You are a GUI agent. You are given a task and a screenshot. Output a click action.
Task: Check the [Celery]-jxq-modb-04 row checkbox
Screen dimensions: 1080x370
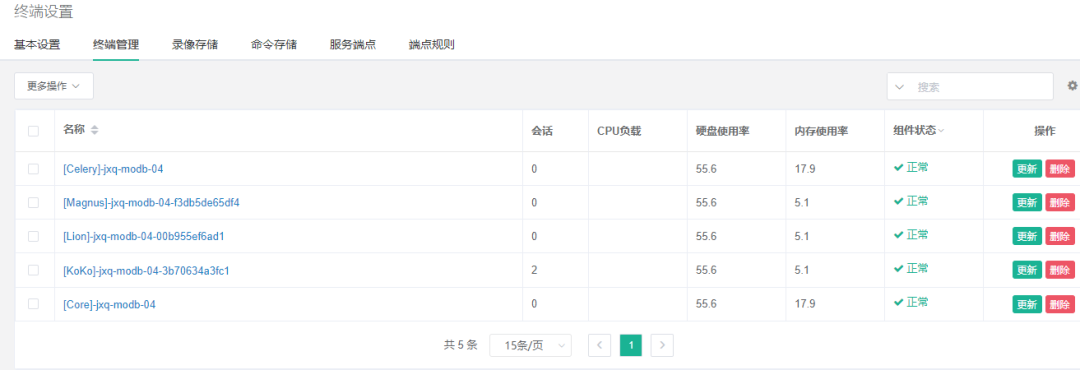(34, 169)
